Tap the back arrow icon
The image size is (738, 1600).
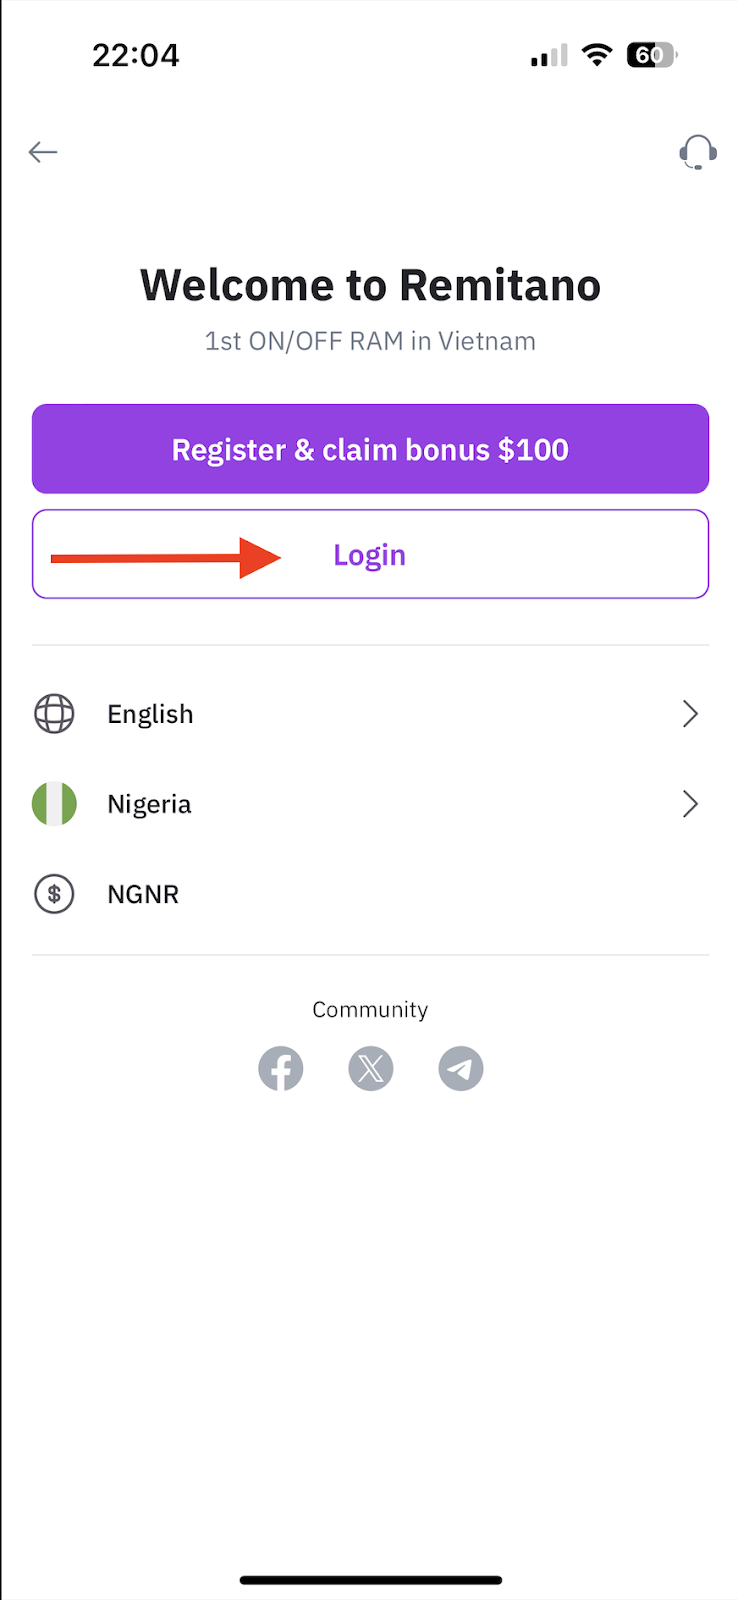coord(43,152)
